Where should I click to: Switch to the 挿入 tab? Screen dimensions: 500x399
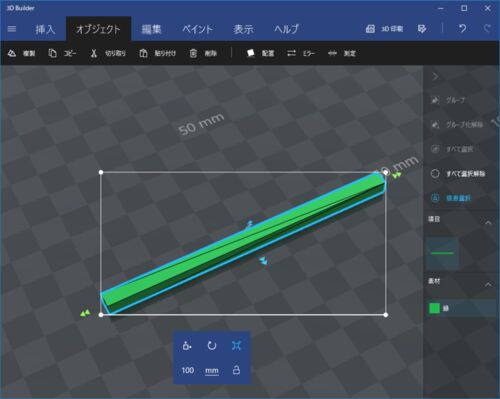pos(45,29)
